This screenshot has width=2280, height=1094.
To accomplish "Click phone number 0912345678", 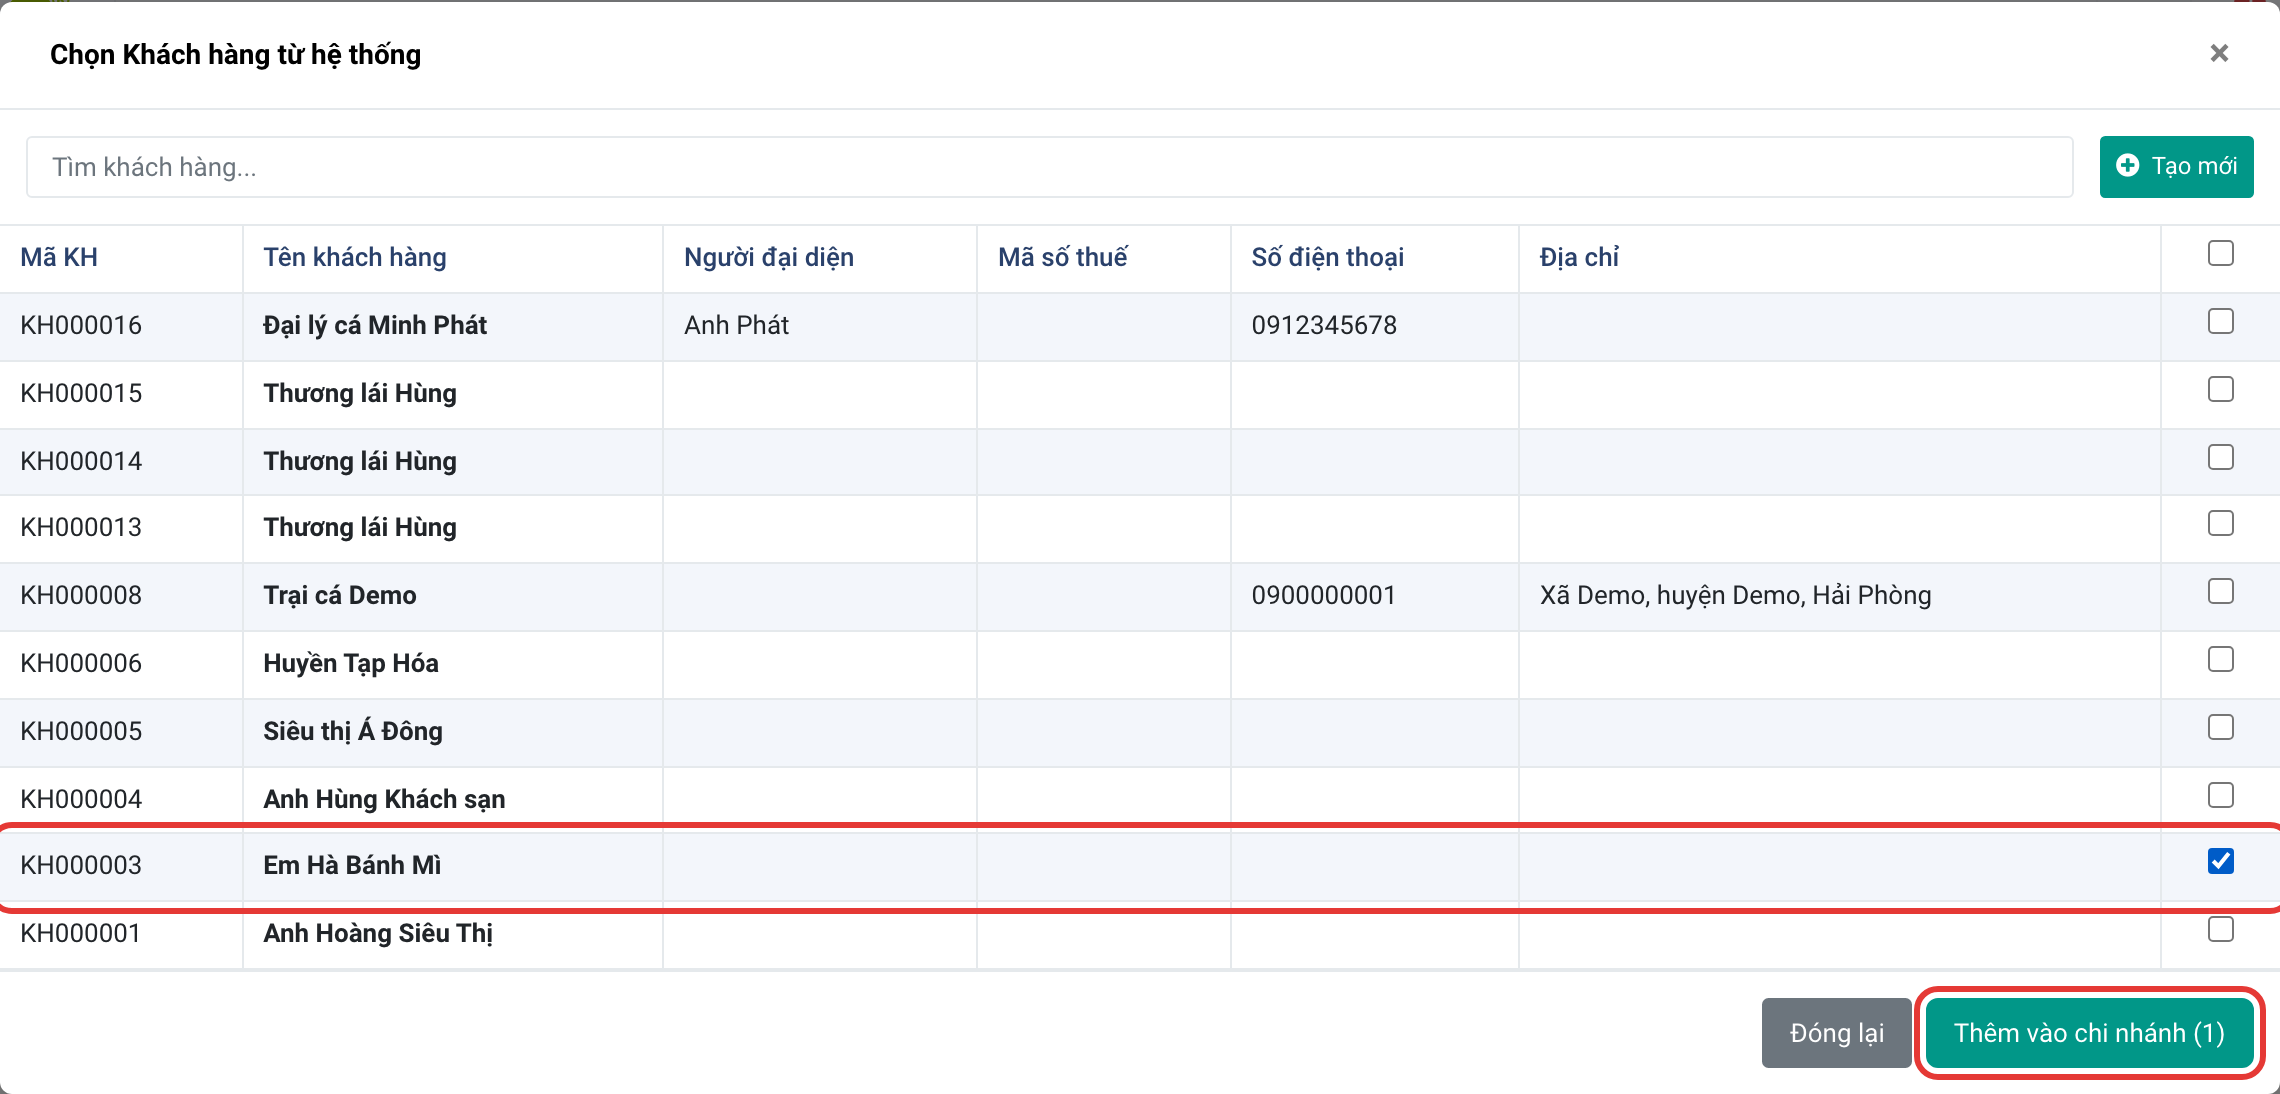I will click(1324, 325).
